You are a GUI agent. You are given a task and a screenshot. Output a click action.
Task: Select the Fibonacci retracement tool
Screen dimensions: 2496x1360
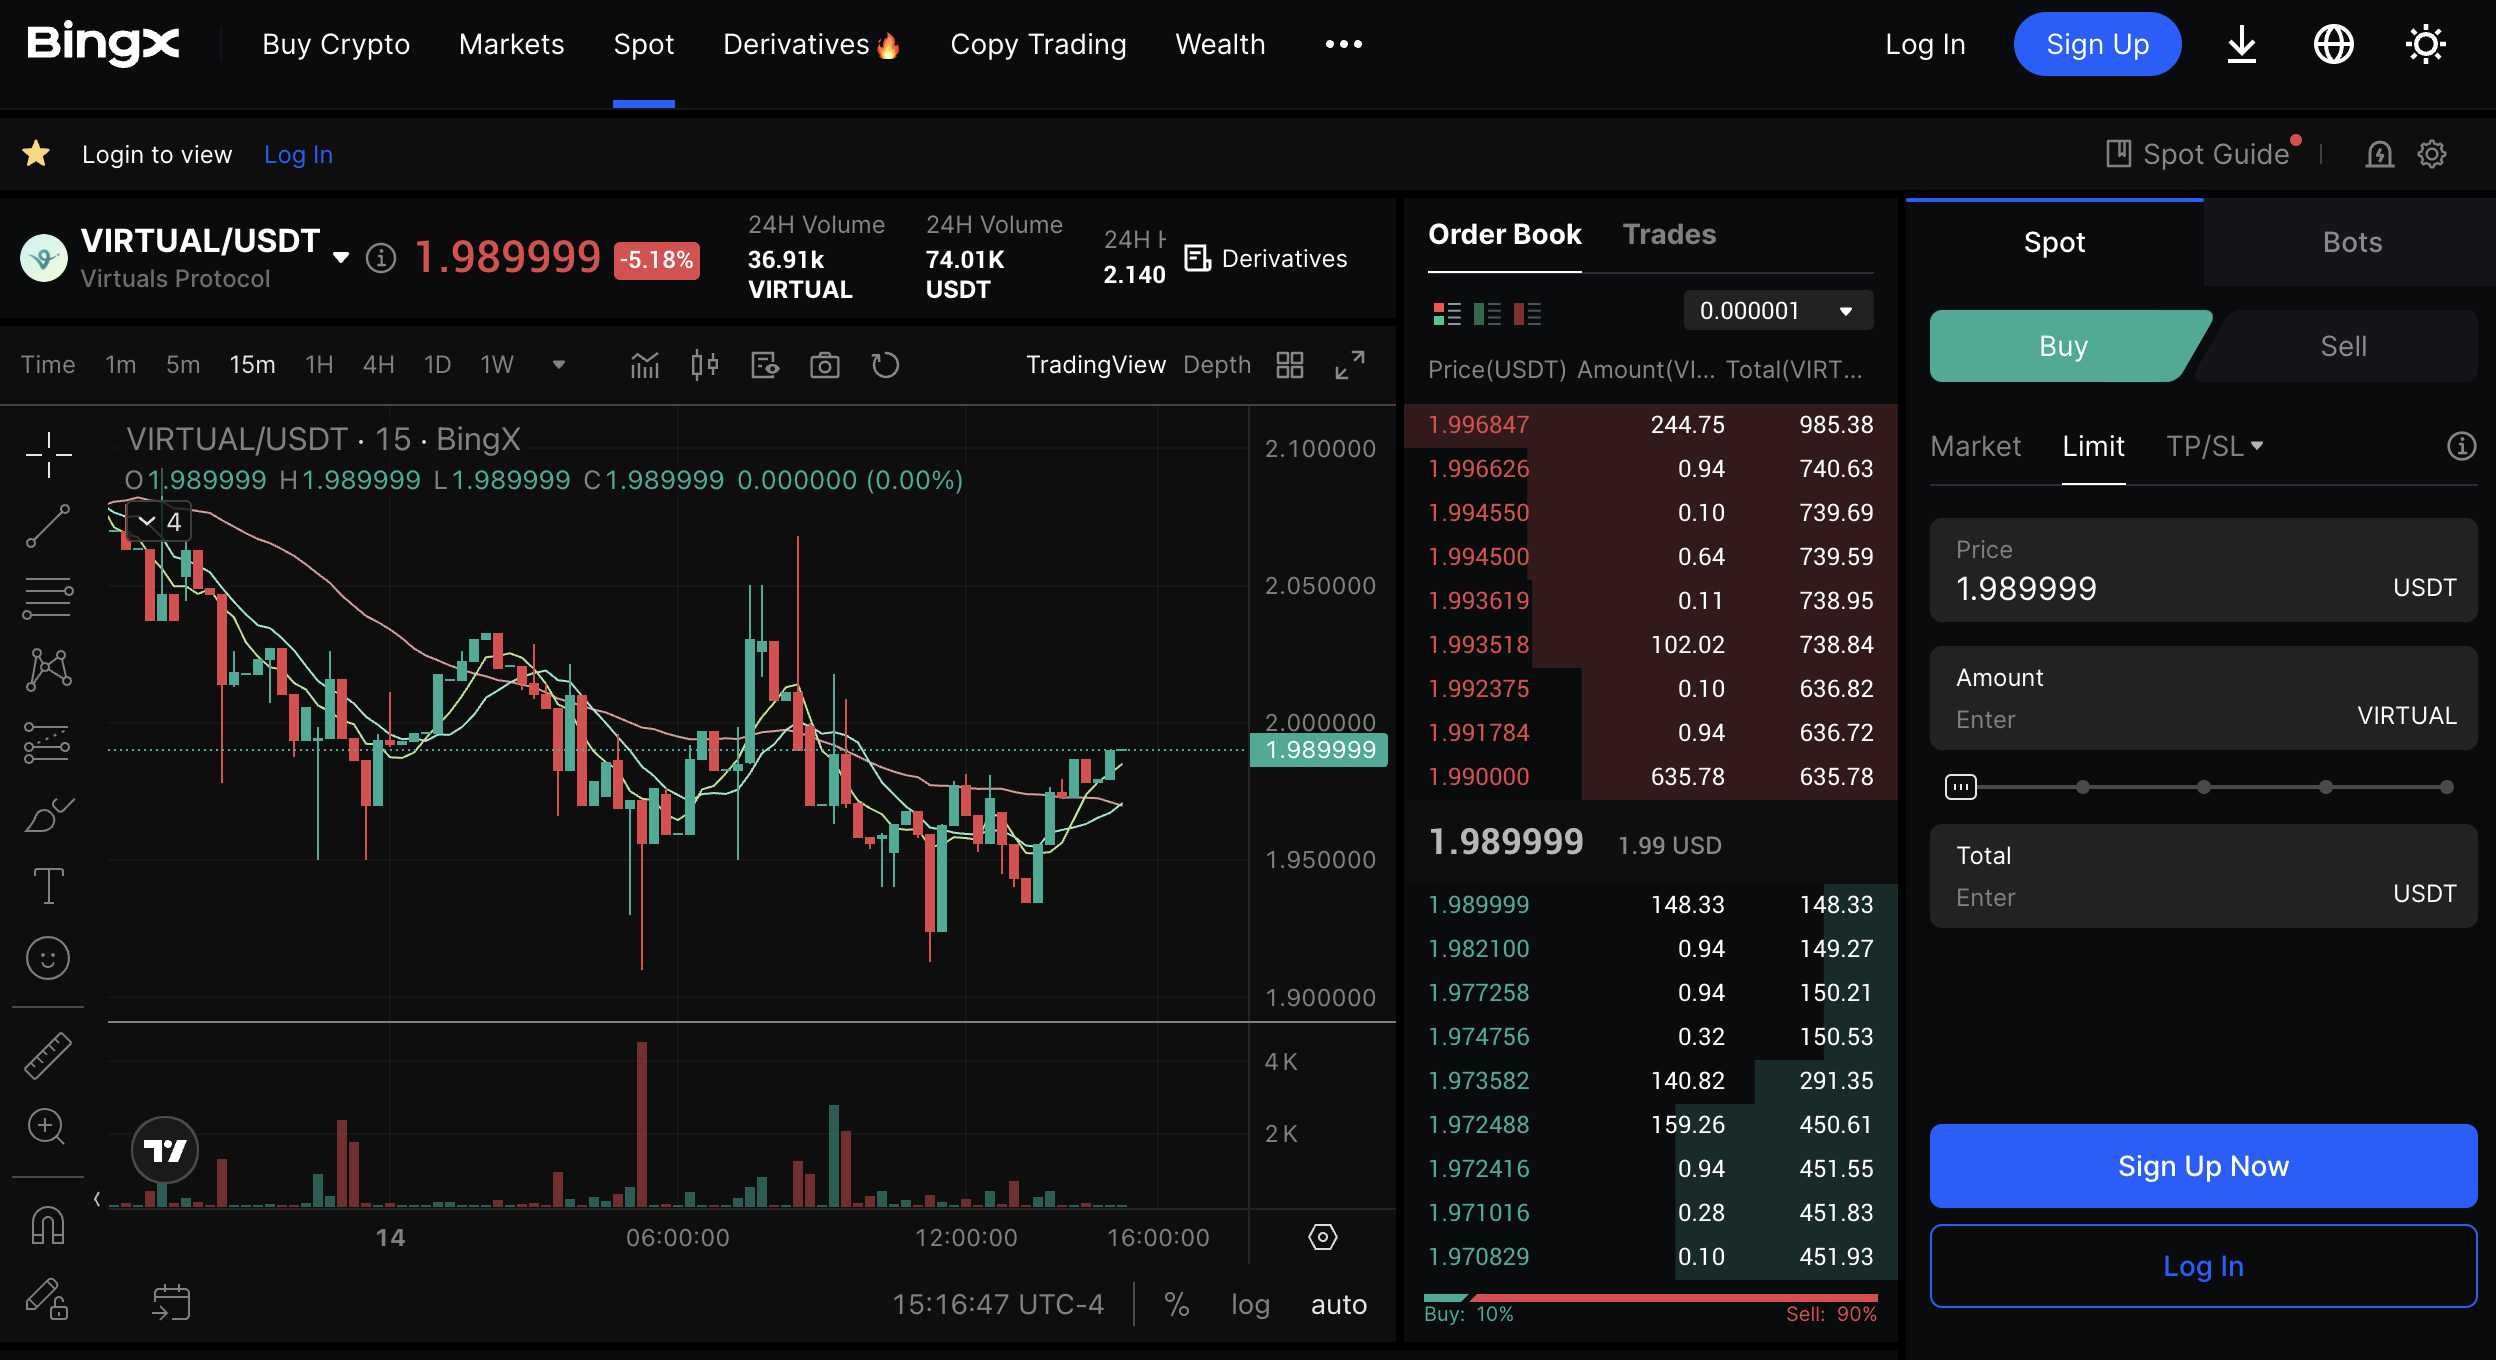(48, 598)
